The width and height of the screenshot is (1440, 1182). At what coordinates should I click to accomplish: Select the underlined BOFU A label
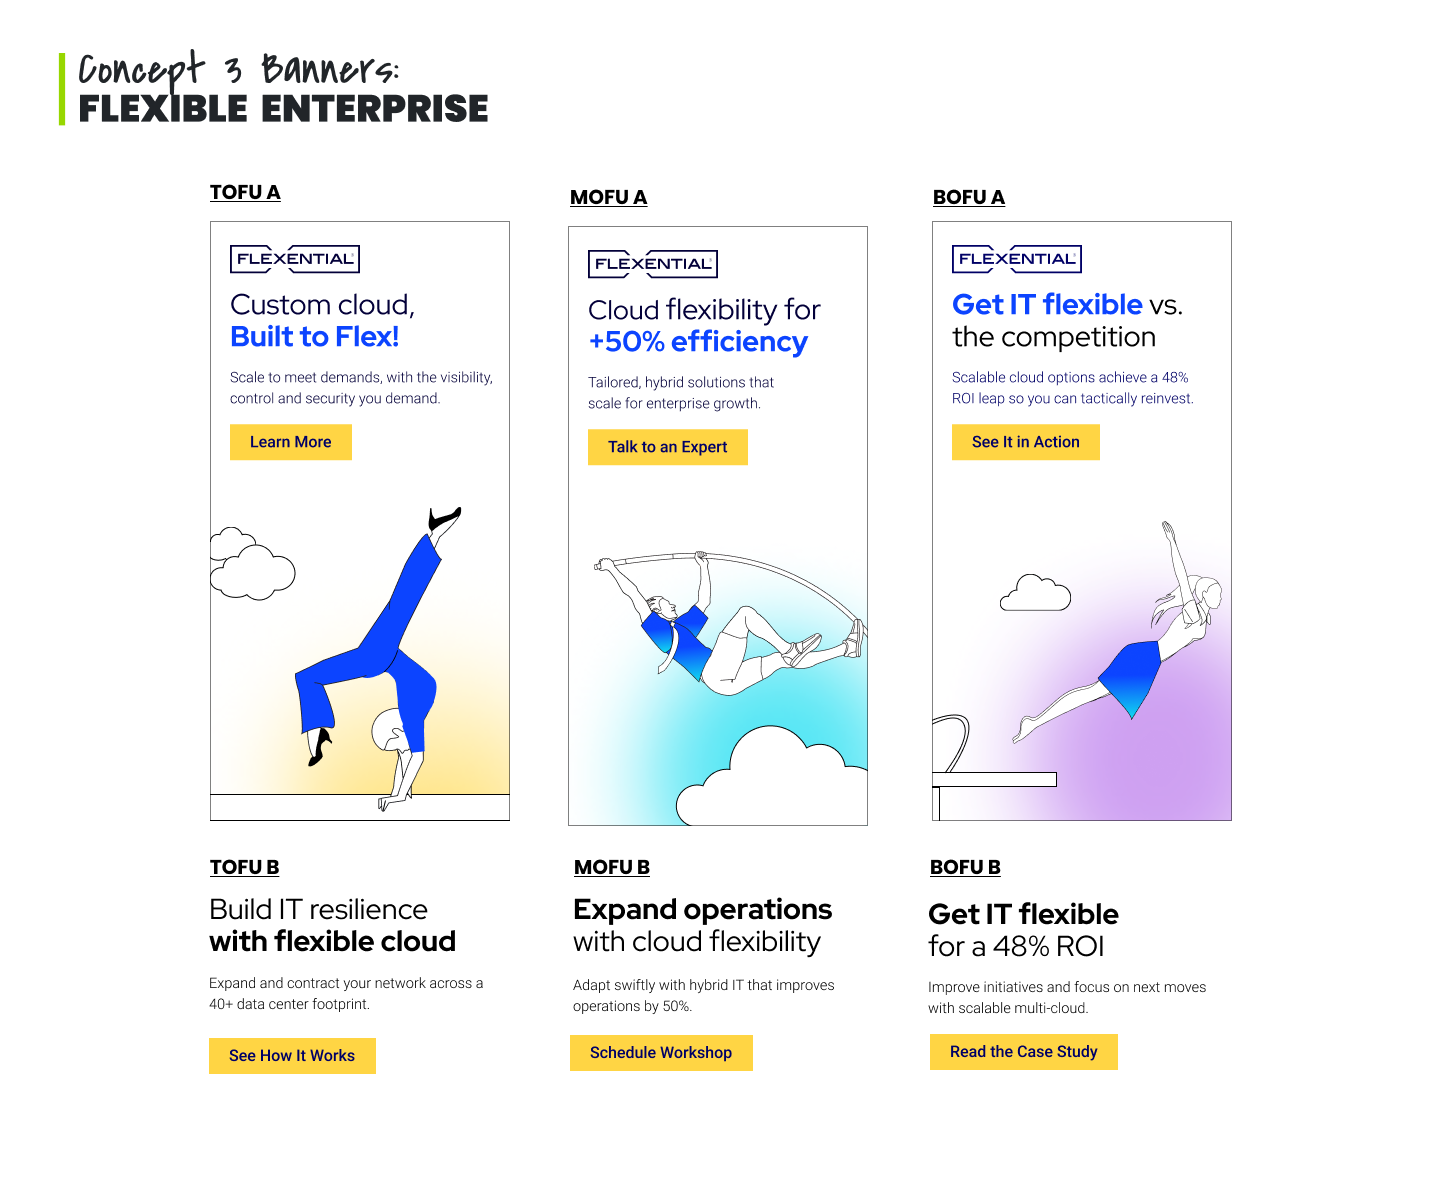click(969, 197)
